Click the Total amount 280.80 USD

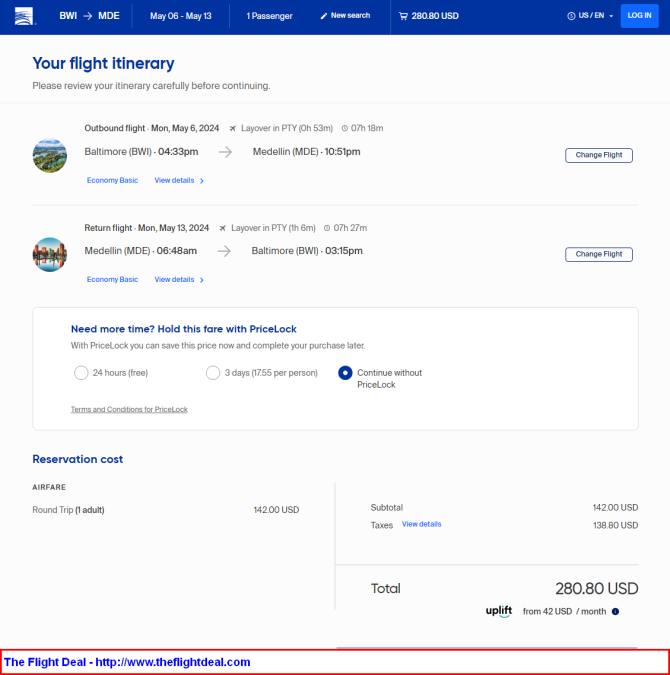596,588
